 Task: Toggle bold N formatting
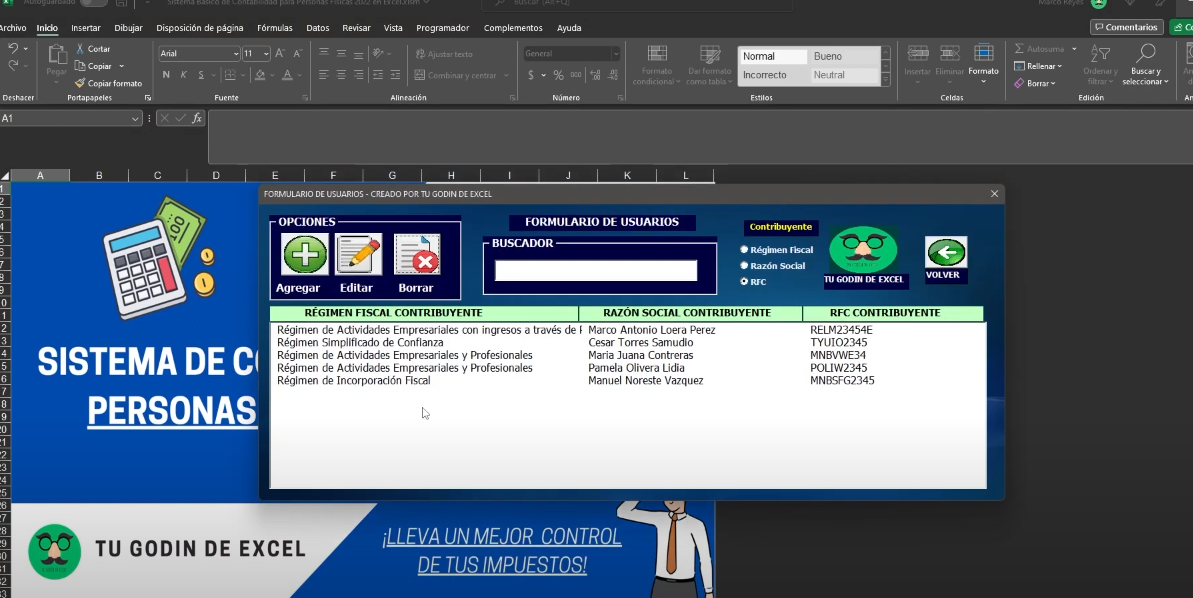pyautogui.click(x=166, y=75)
